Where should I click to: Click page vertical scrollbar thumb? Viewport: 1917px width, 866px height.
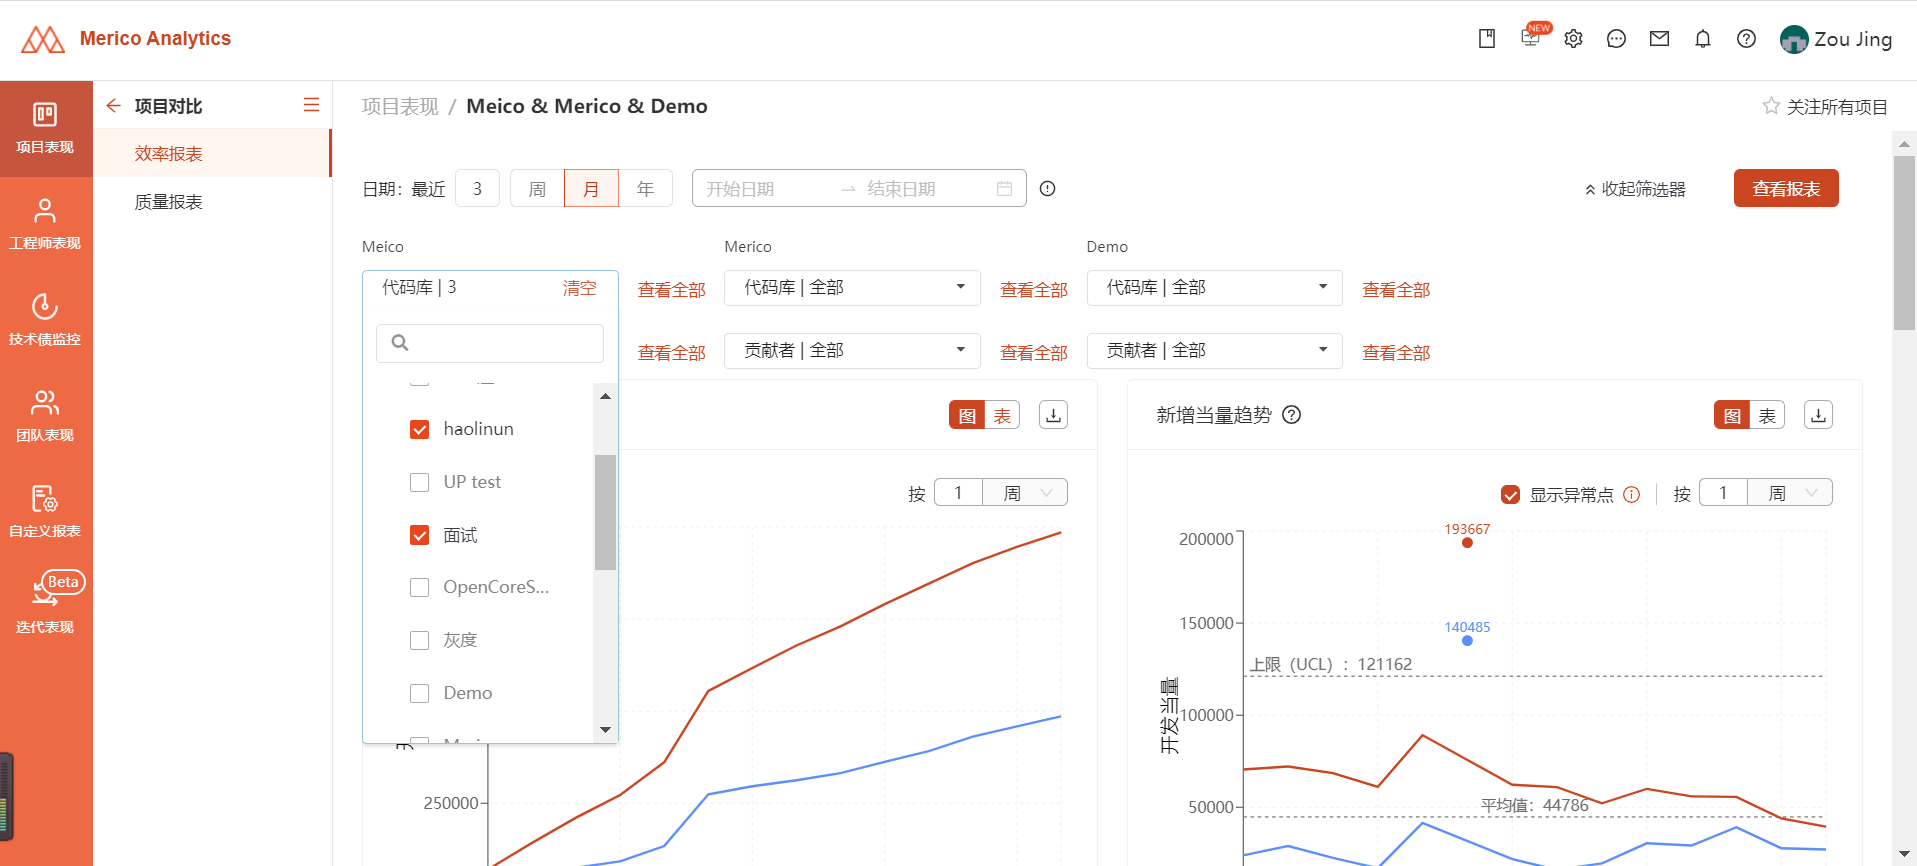(1904, 243)
